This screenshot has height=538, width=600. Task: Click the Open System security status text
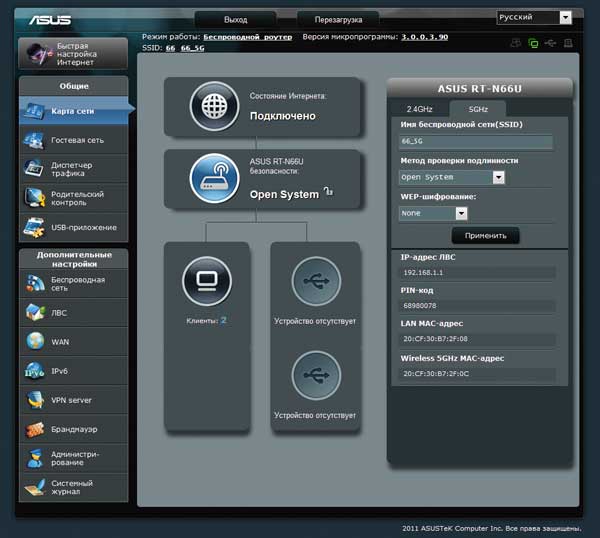(x=284, y=194)
